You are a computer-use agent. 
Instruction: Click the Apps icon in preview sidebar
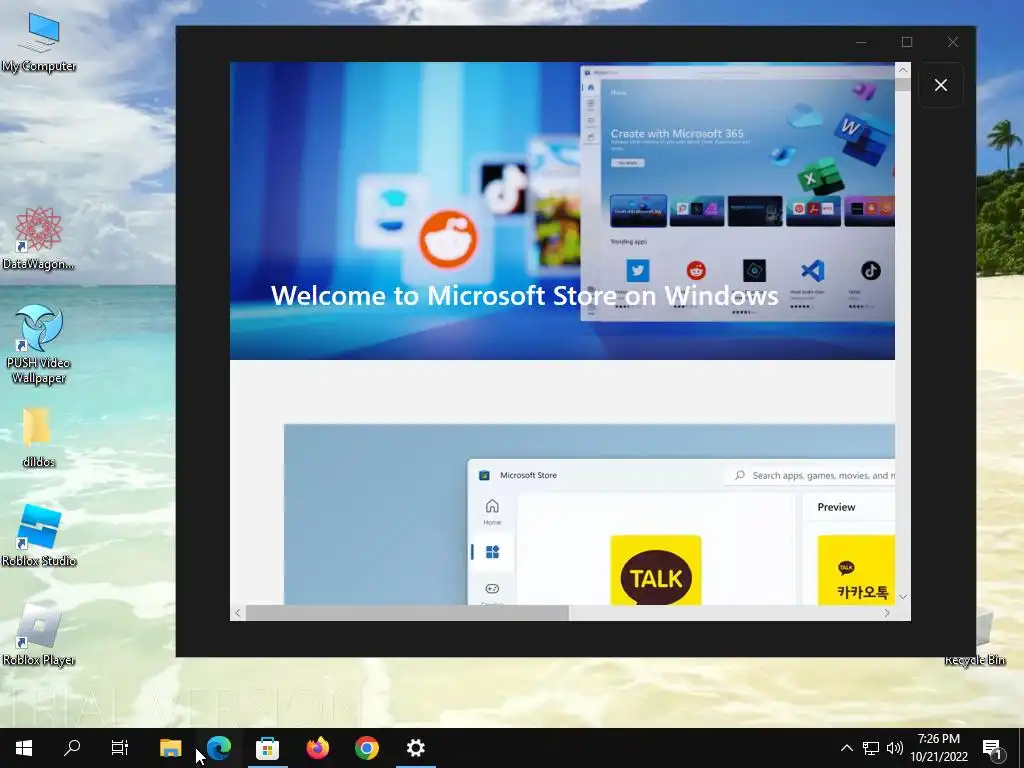492,552
